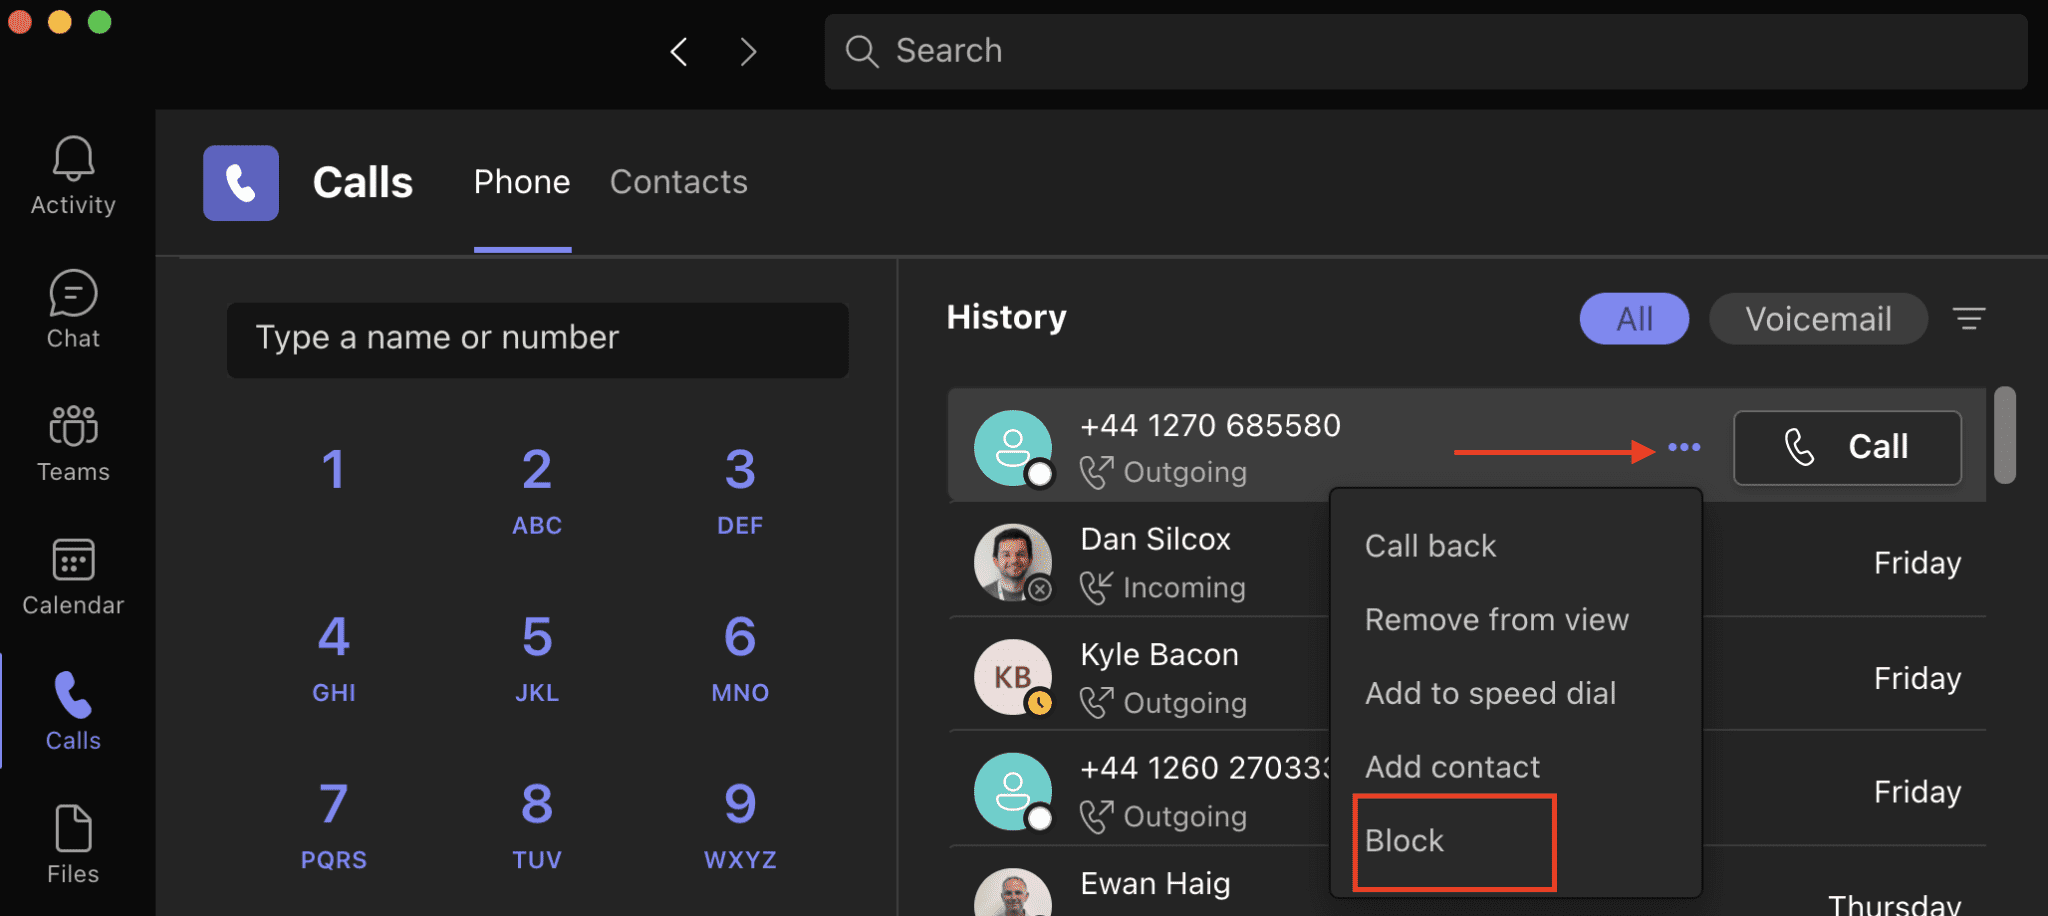Click the purple Calls phone icon
The height and width of the screenshot is (916, 2048).
[240, 182]
